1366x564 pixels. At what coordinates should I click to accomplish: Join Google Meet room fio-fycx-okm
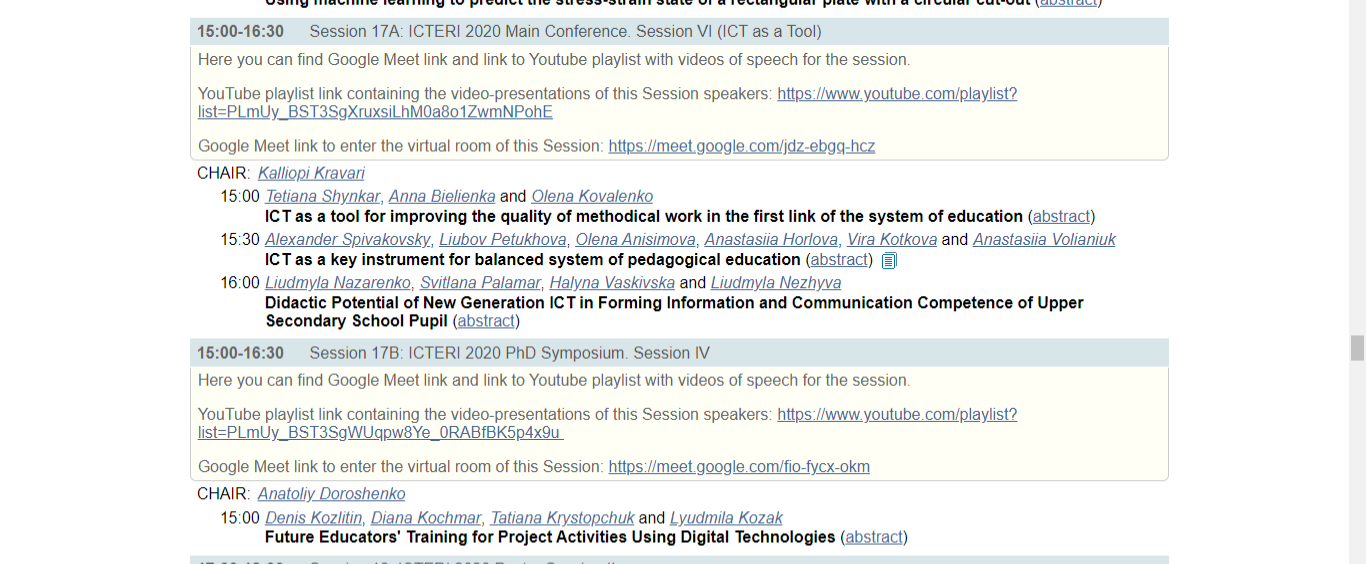coord(739,467)
